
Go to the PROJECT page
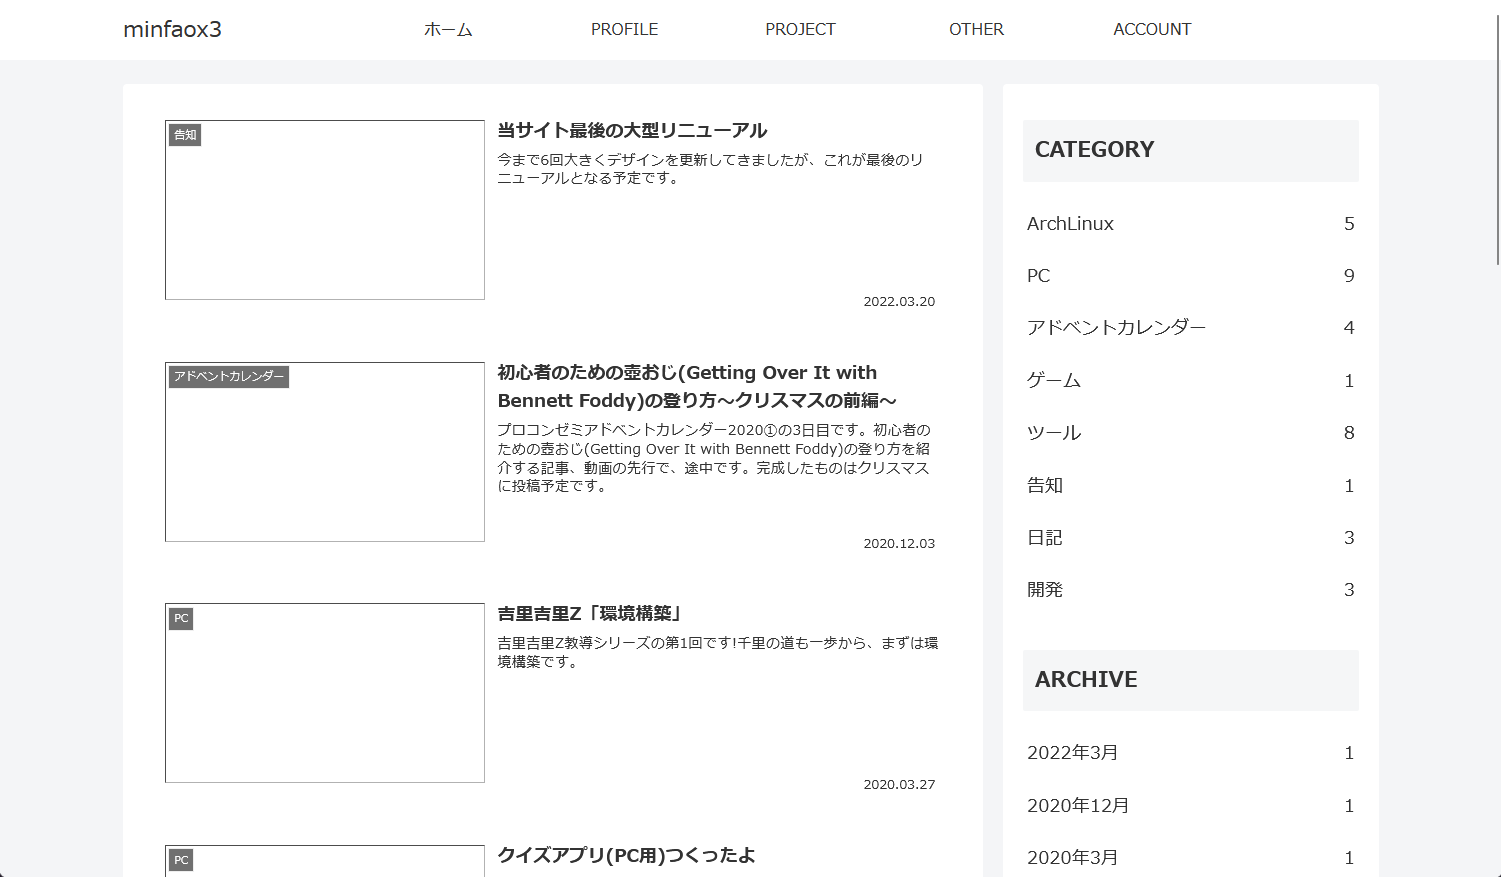[800, 29]
